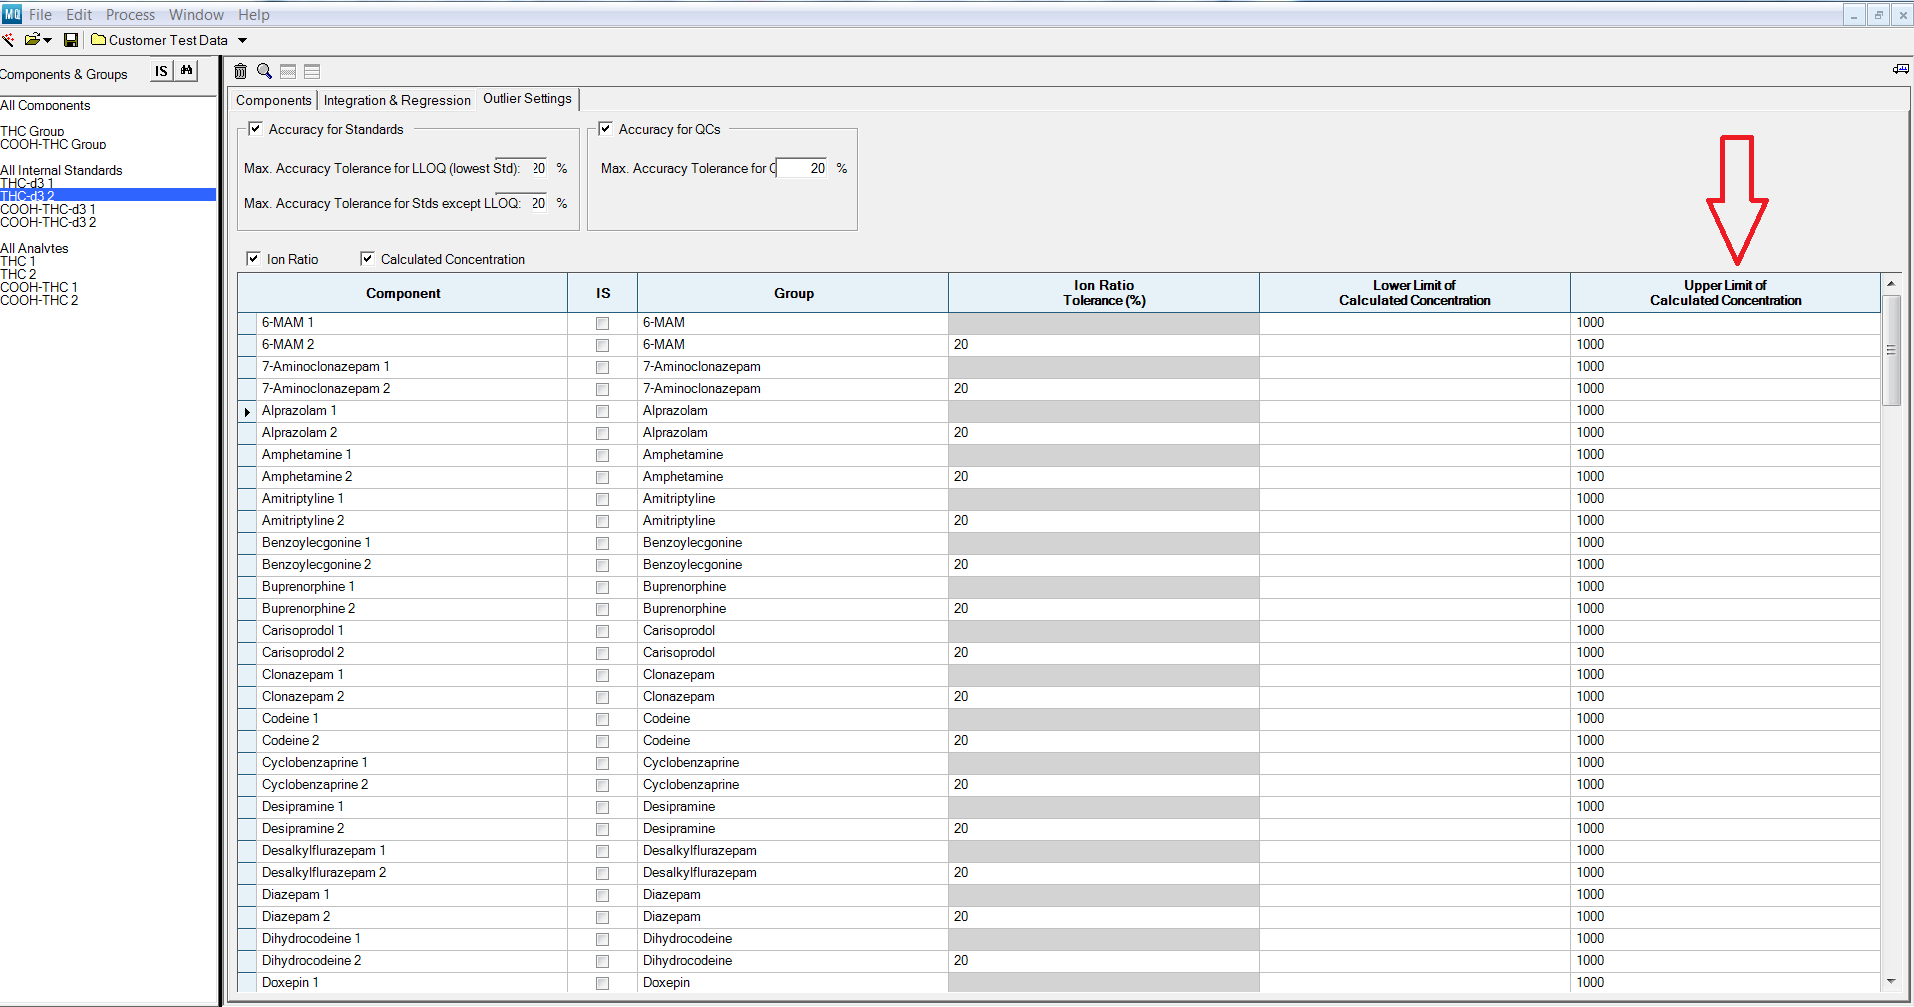
Task: Disable the Ion Ratio checkbox
Action: (x=254, y=259)
